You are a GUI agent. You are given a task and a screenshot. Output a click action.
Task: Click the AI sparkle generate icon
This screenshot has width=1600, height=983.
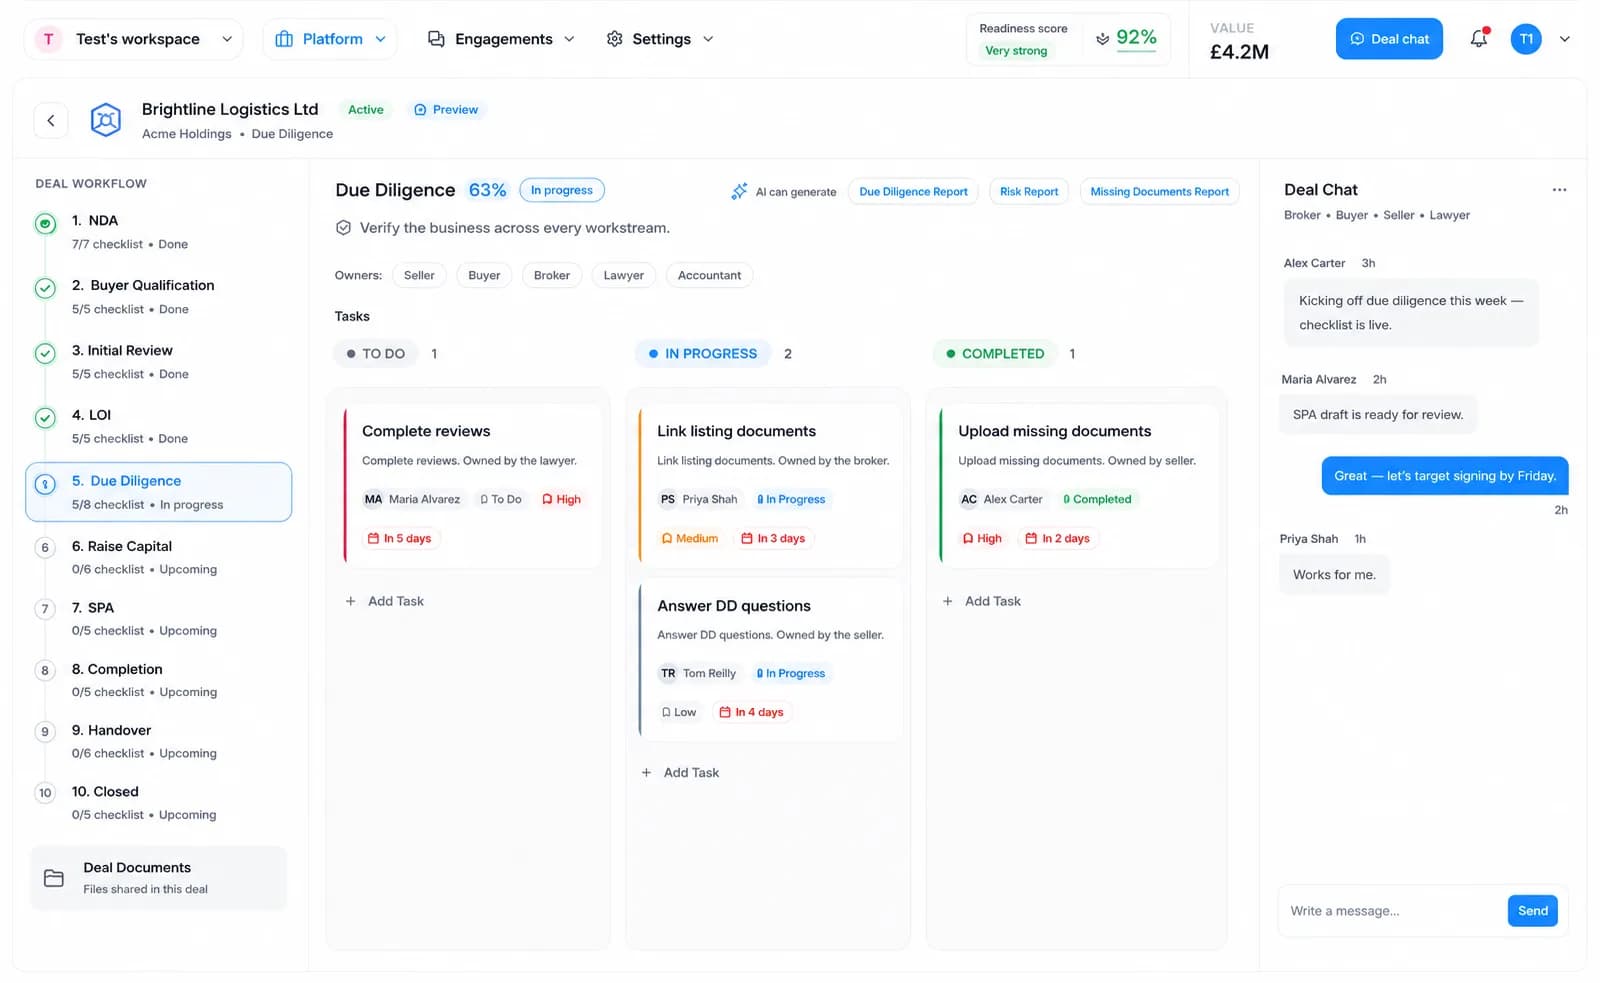pos(739,191)
